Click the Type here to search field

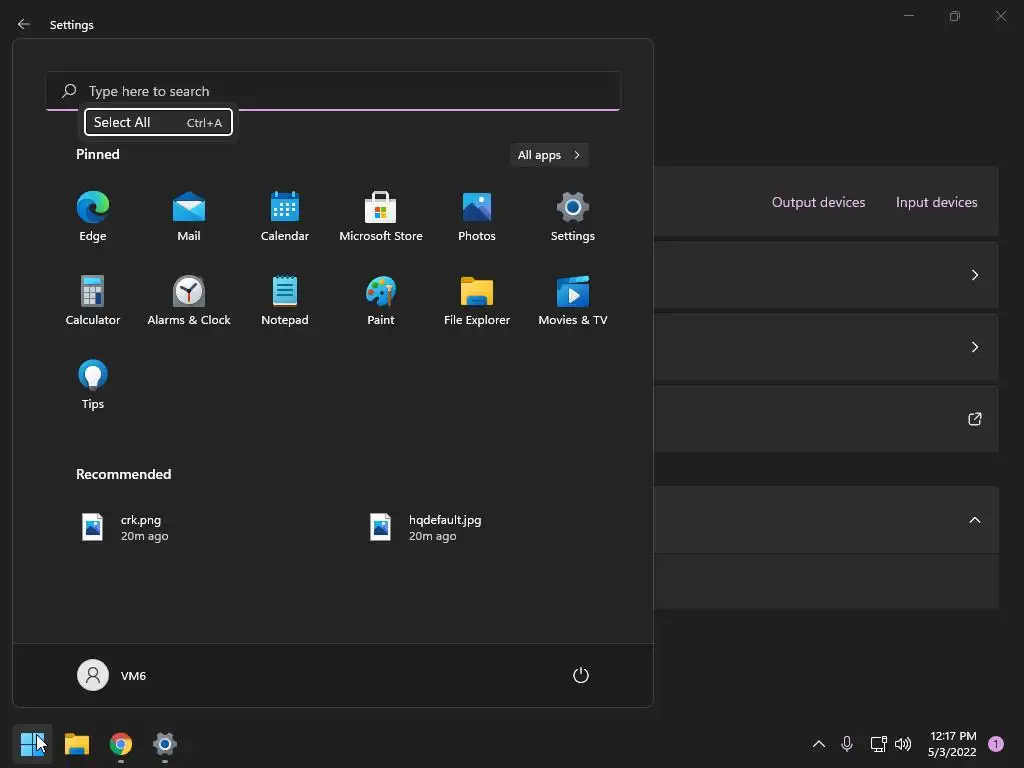(333, 91)
